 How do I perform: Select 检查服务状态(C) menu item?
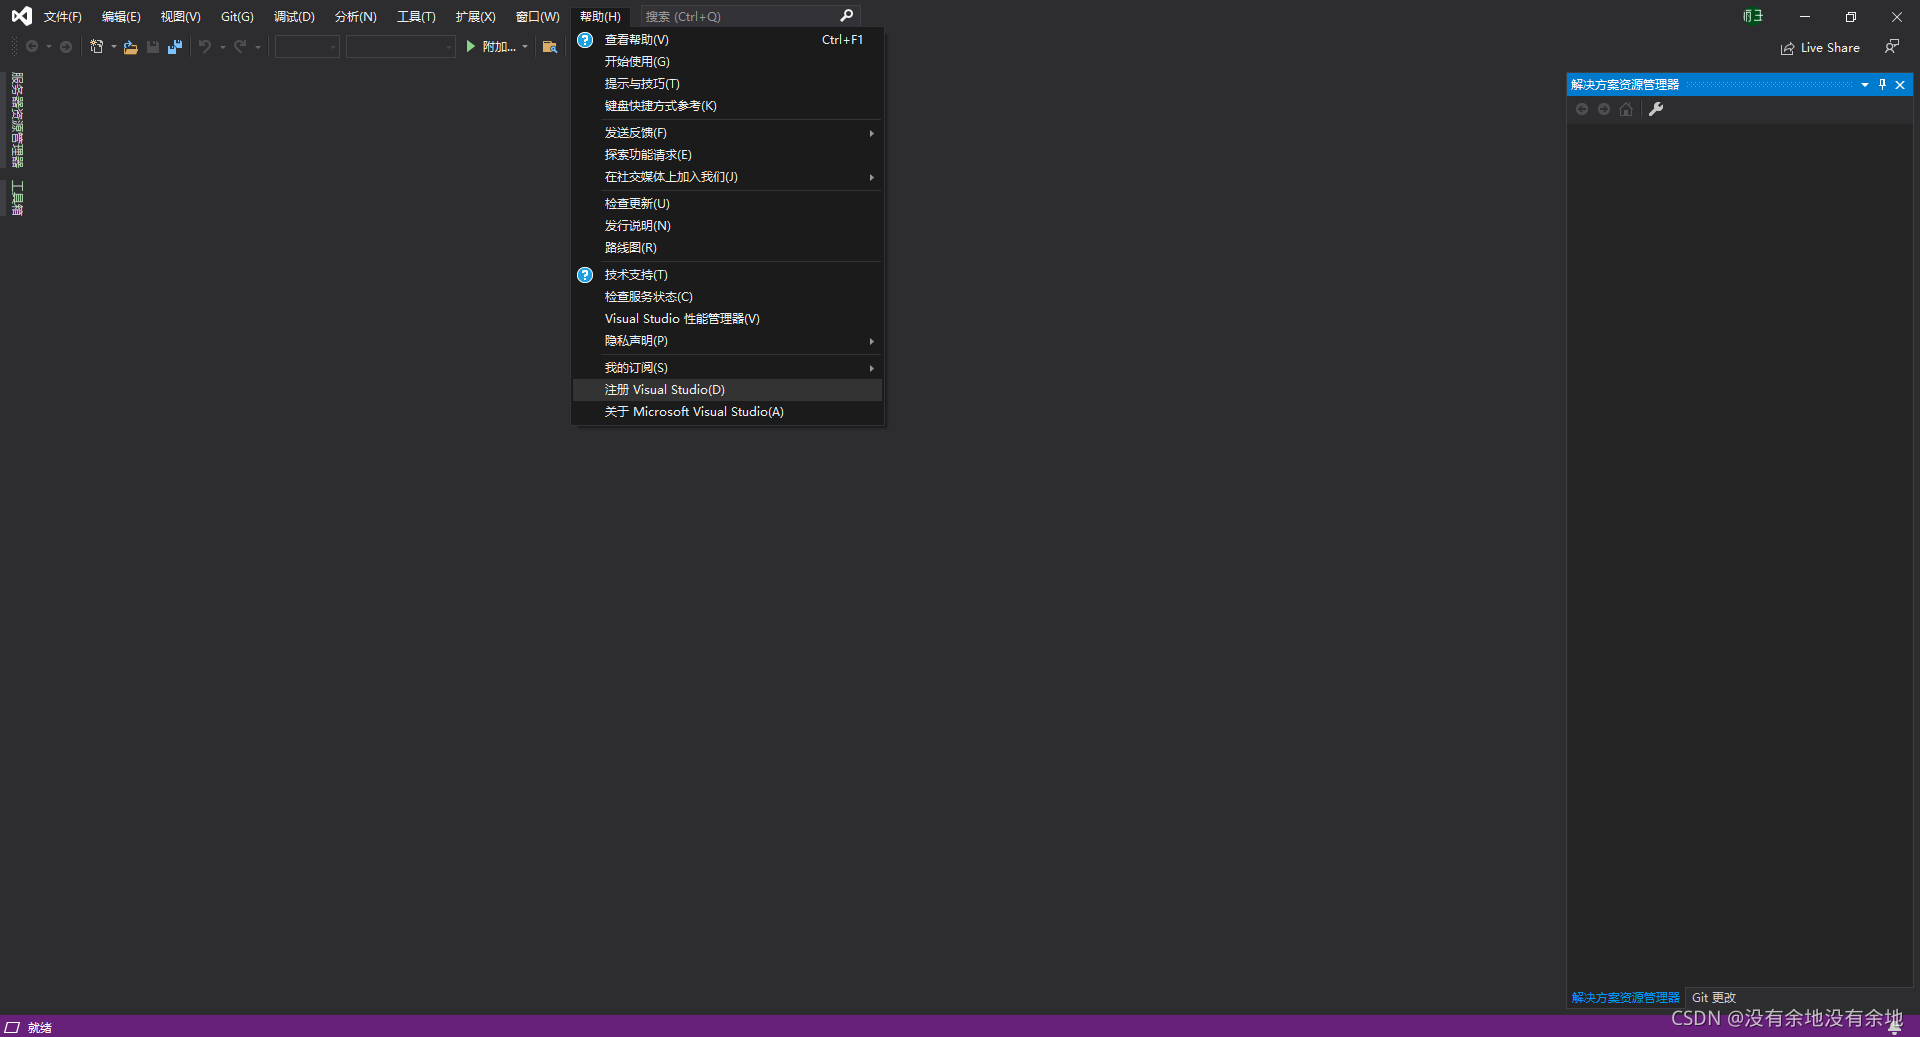pos(727,297)
